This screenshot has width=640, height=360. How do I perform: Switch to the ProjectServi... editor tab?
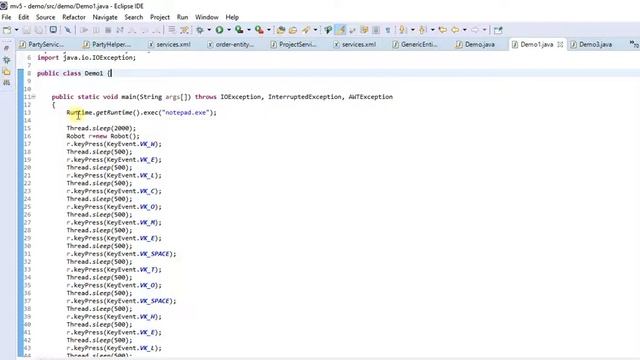pyautogui.click(x=293, y=44)
